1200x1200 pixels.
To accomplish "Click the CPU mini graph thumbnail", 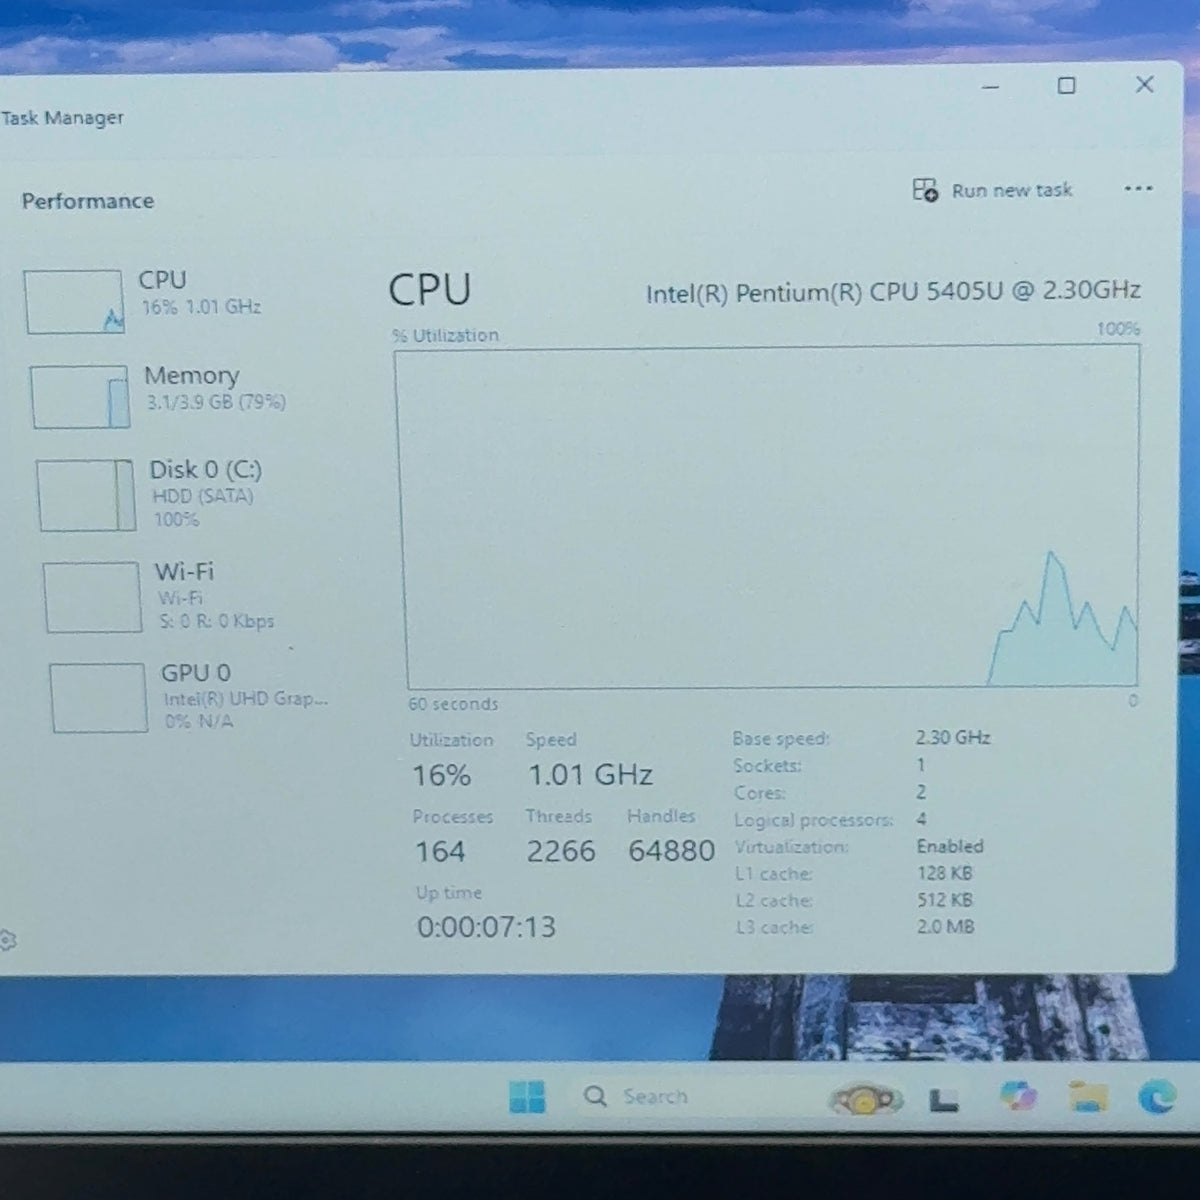I will coord(74,302).
